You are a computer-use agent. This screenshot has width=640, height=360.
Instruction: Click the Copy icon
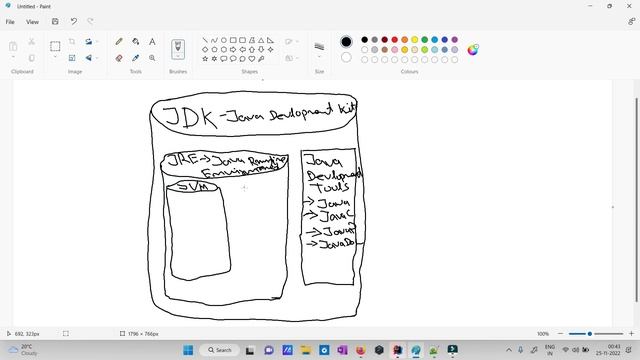click(31, 58)
